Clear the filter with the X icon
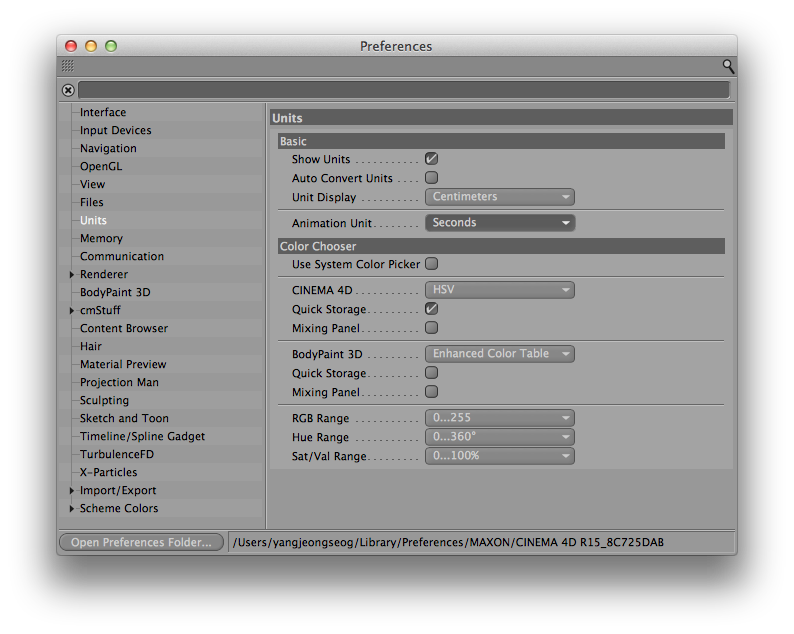This screenshot has height=634, width=794. (x=68, y=90)
